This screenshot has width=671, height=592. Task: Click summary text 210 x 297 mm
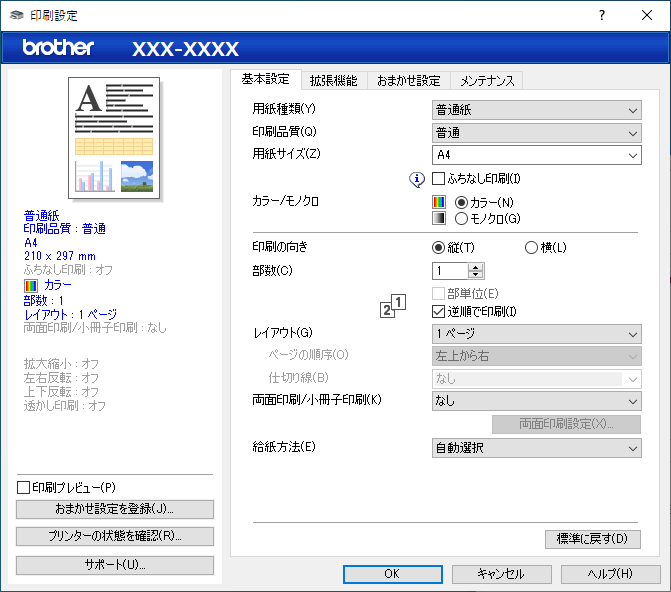coord(60,256)
